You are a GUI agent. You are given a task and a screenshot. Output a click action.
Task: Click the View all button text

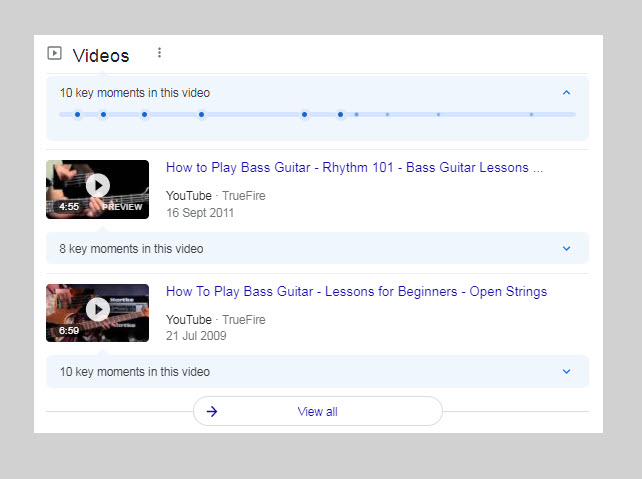tap(317, 411)
